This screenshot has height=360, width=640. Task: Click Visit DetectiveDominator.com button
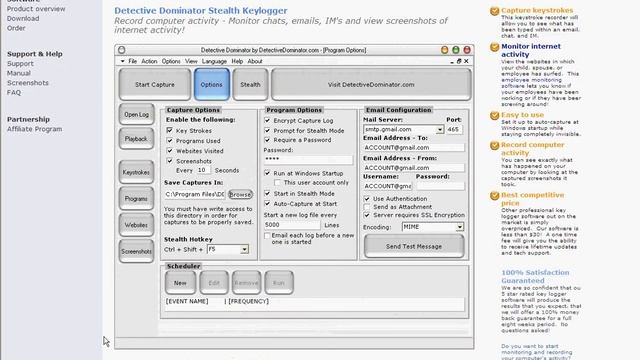[x=371, y=84]
